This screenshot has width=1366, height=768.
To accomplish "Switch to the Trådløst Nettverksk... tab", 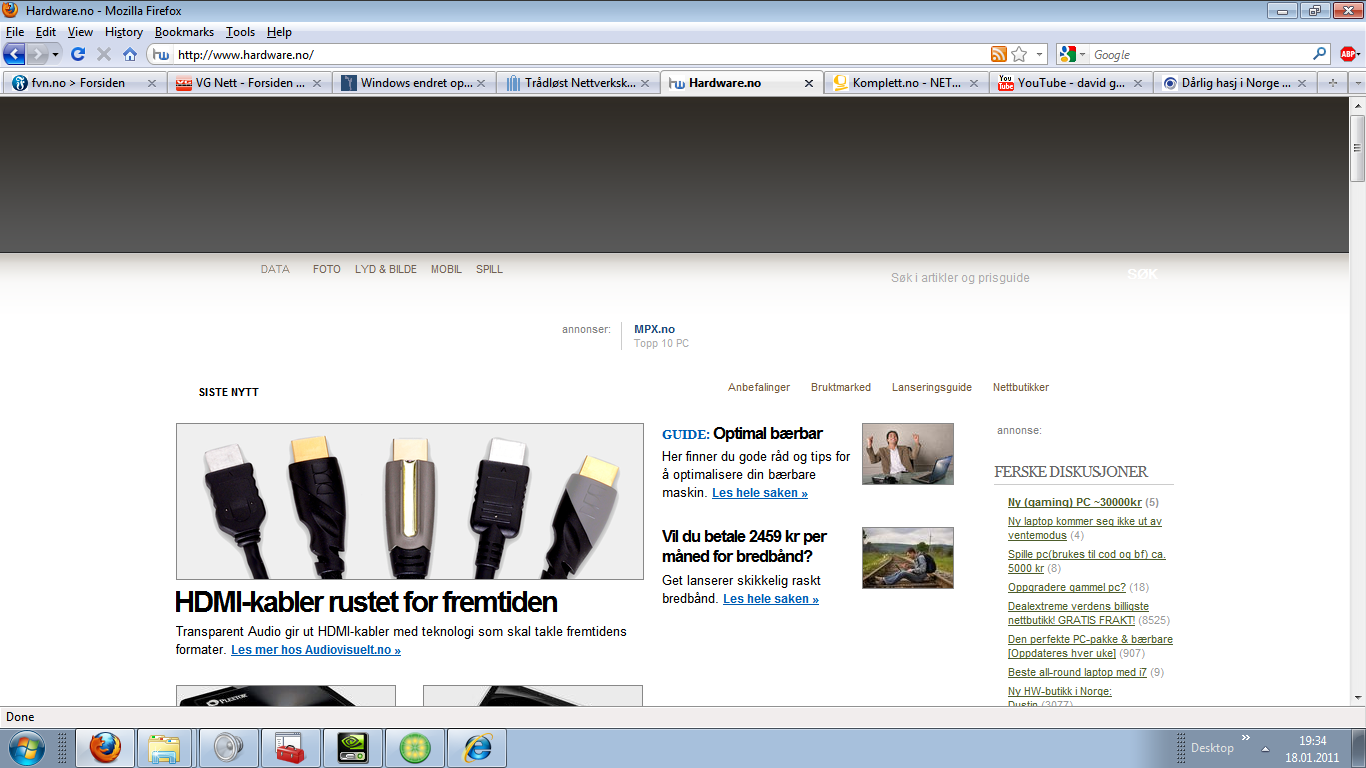I will (x=577, y=83).
